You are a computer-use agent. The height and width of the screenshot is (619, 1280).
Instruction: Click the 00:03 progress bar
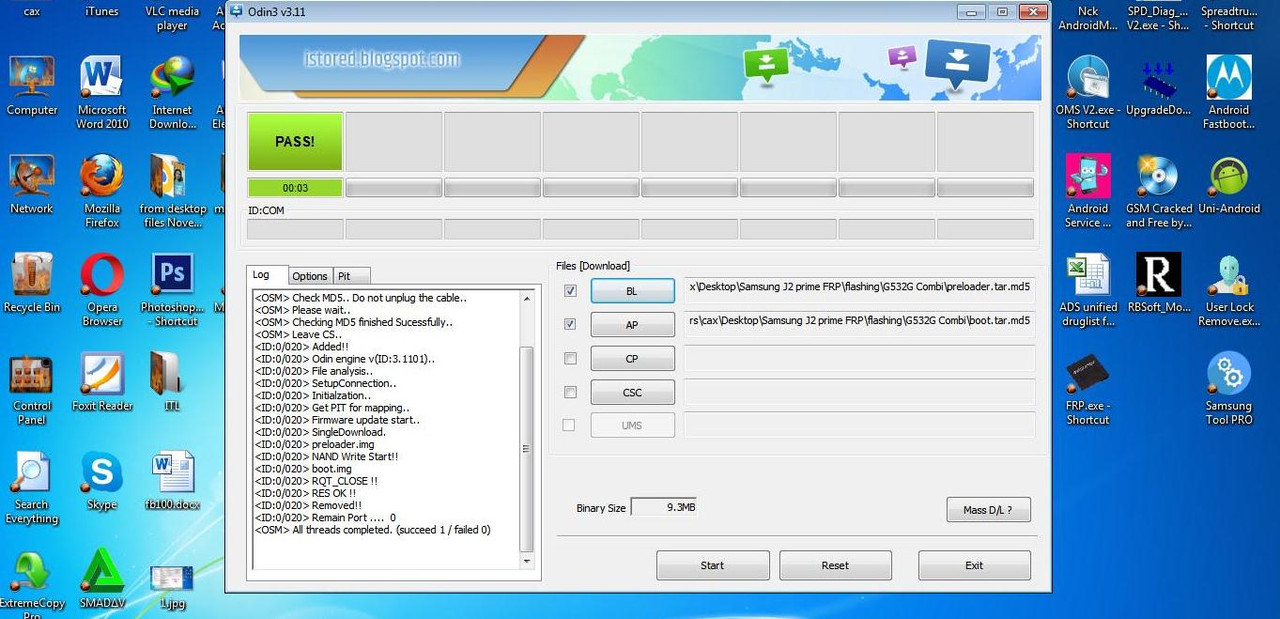click(295, 187)
